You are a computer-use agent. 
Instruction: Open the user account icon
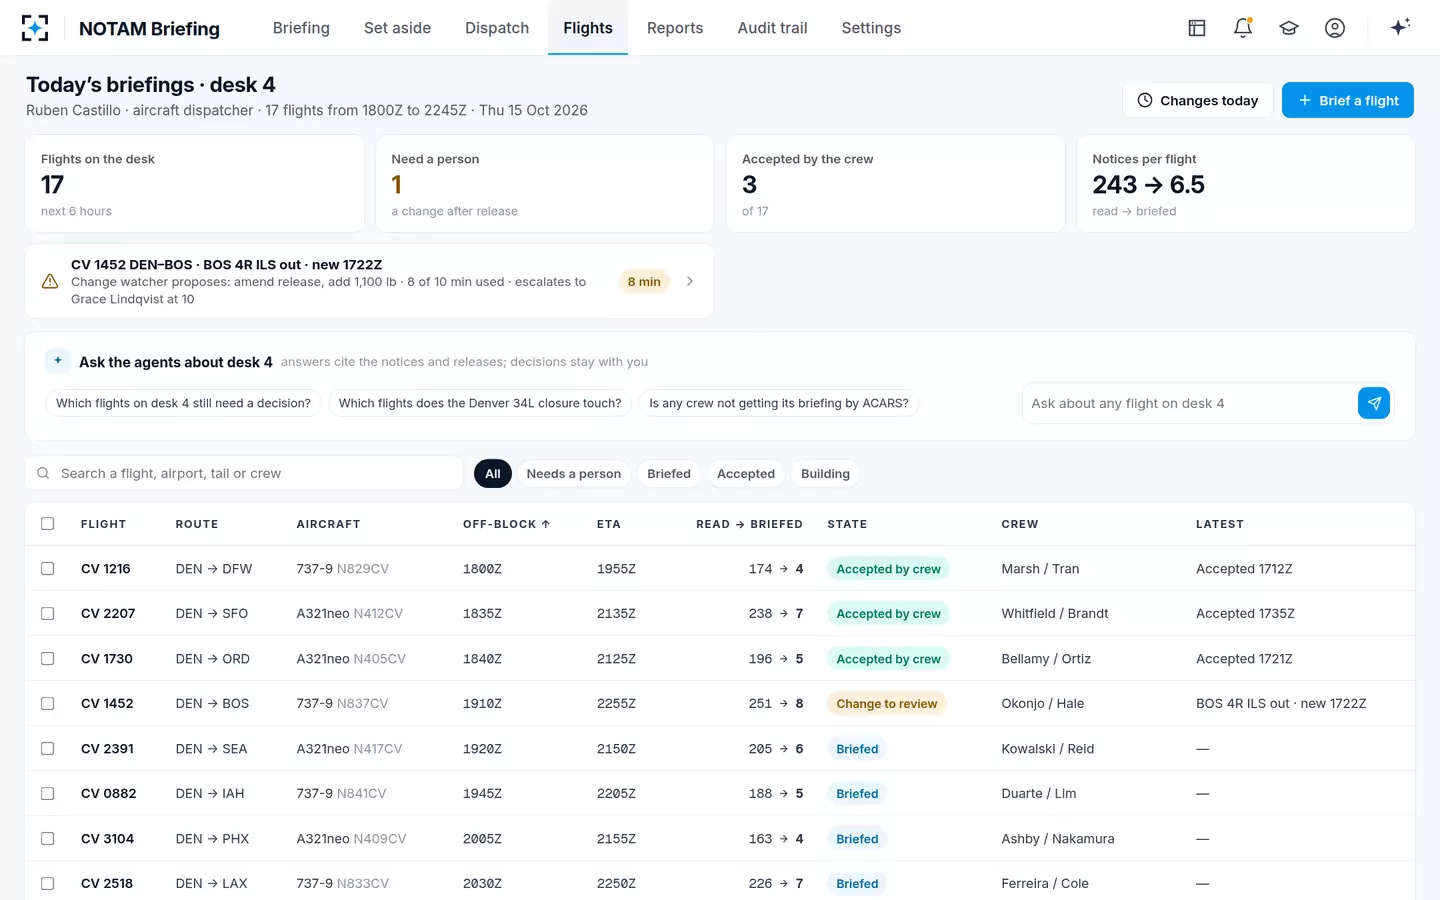[x=1335, y=28]
